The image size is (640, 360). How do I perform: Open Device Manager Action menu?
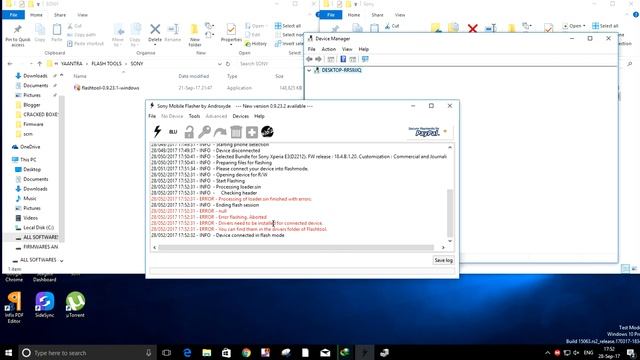tap(329, 49)
